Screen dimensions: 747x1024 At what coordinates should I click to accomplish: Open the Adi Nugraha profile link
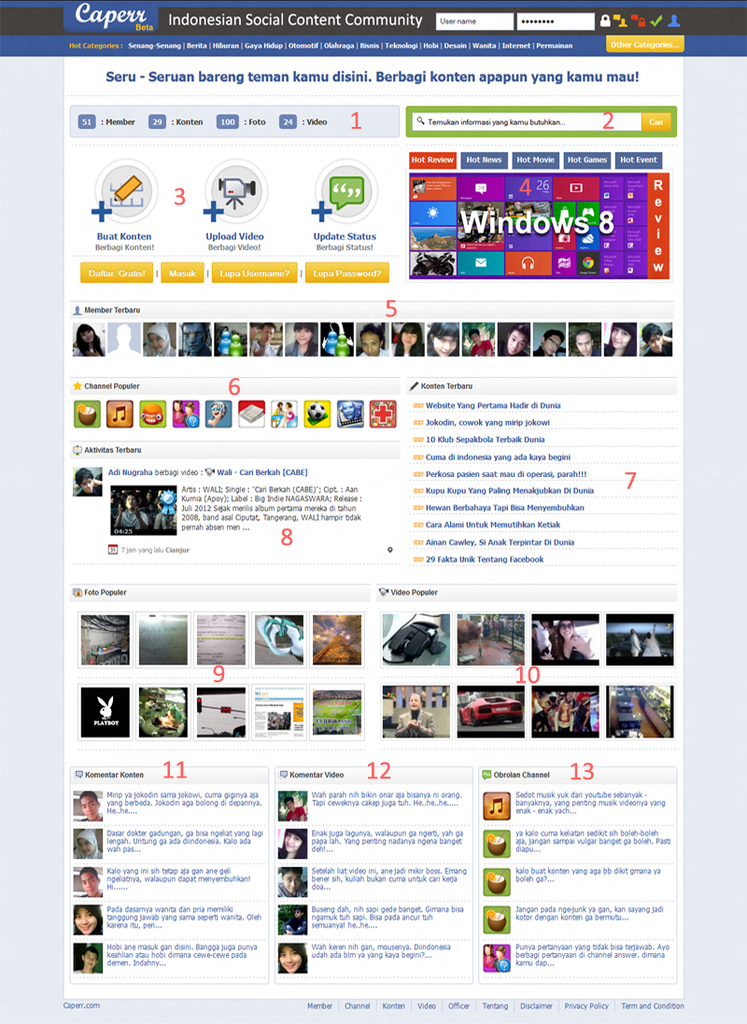coord(130,472)
